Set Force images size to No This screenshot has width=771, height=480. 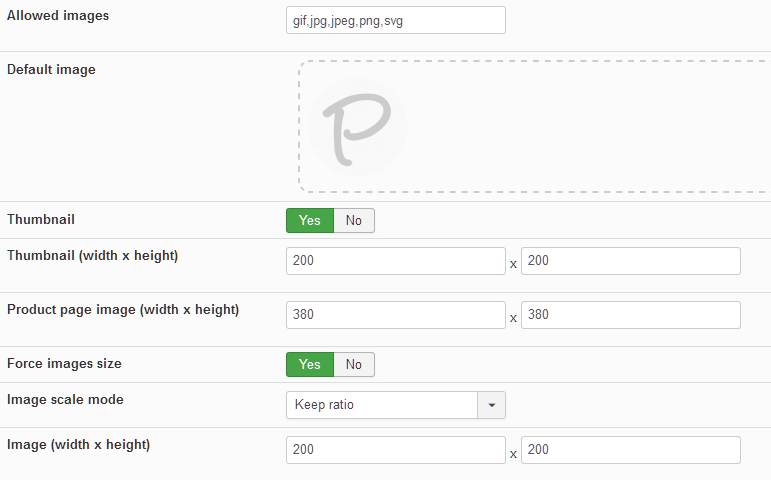click(x=354, y=364)
